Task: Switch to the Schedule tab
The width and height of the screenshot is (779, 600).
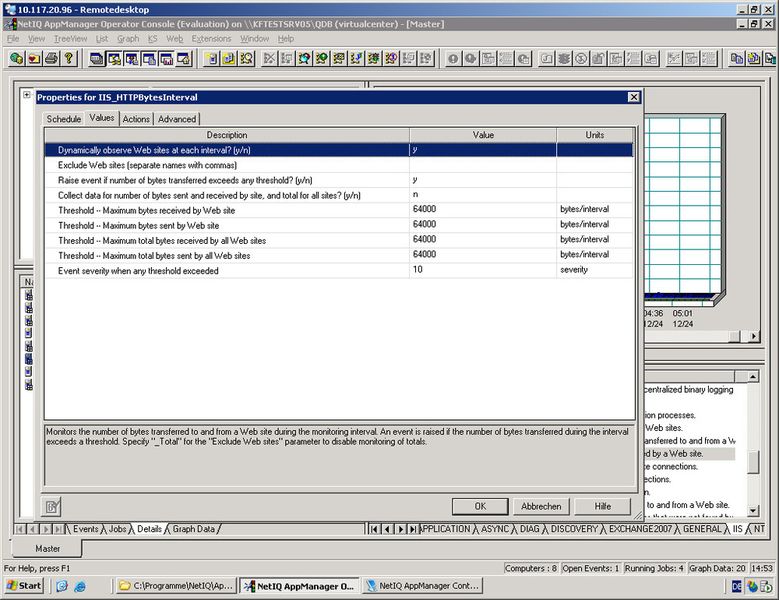Action: [64, 119]
